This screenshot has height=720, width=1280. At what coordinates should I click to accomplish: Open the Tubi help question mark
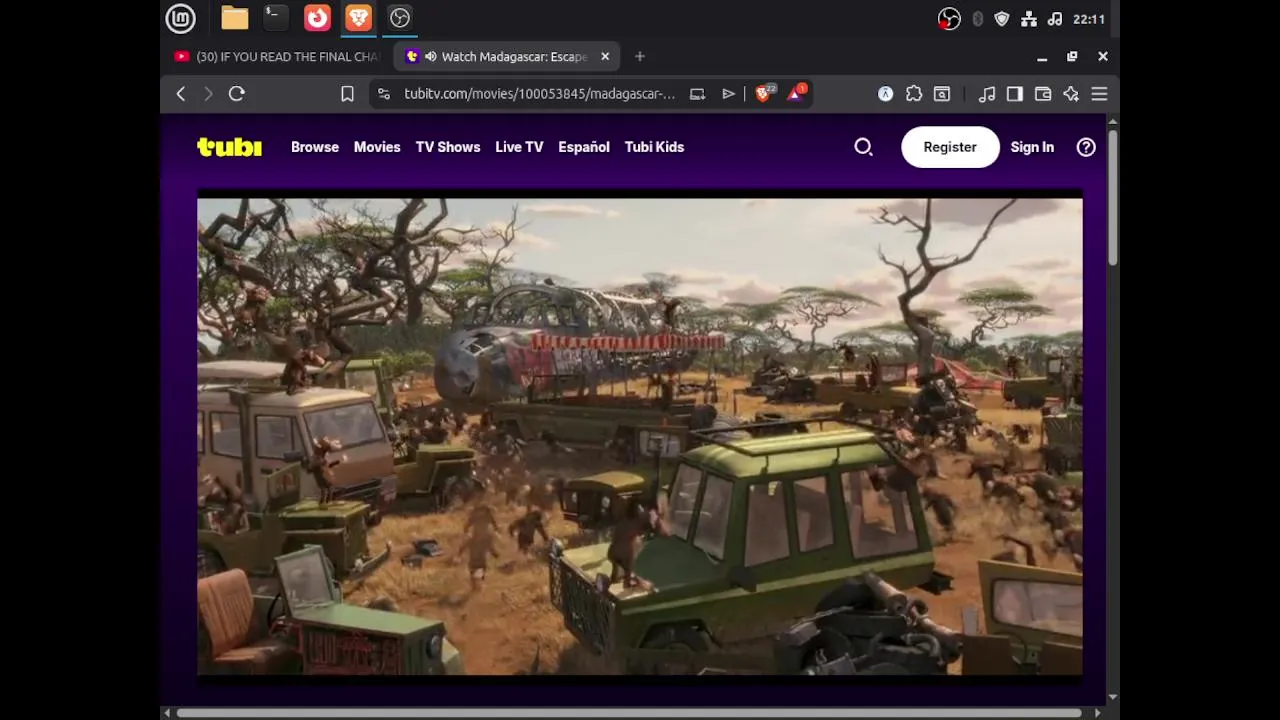[1086, 147]
